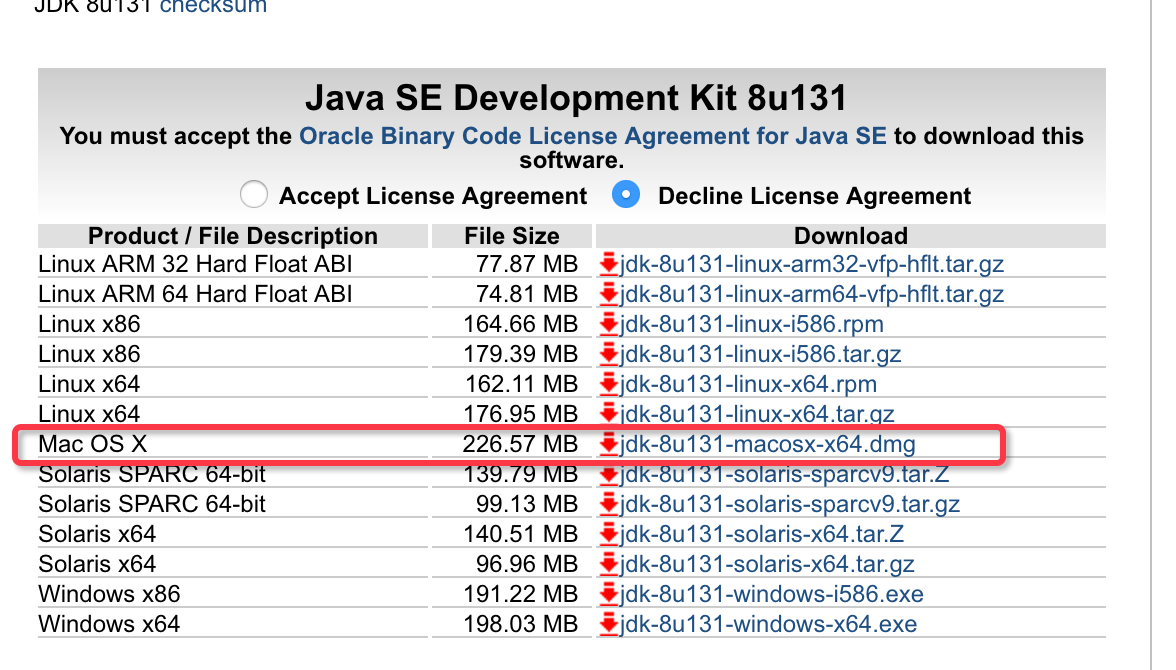The image size is (1176, 670).
Task: Click the 198.03 MB file size cell
Action: coord(512,624)
